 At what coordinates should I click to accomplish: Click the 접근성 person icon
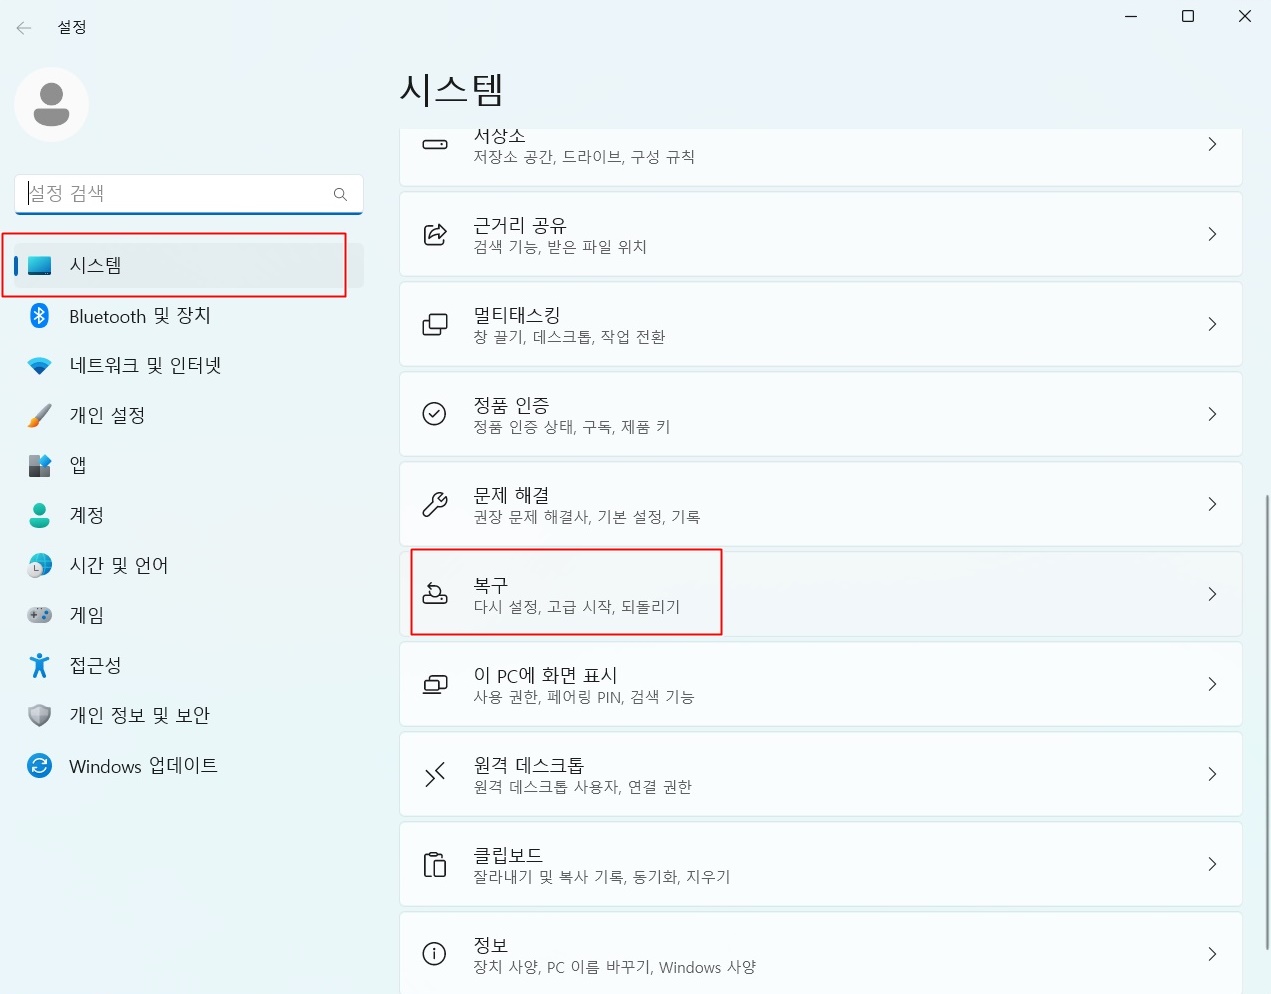pos(39,666)
